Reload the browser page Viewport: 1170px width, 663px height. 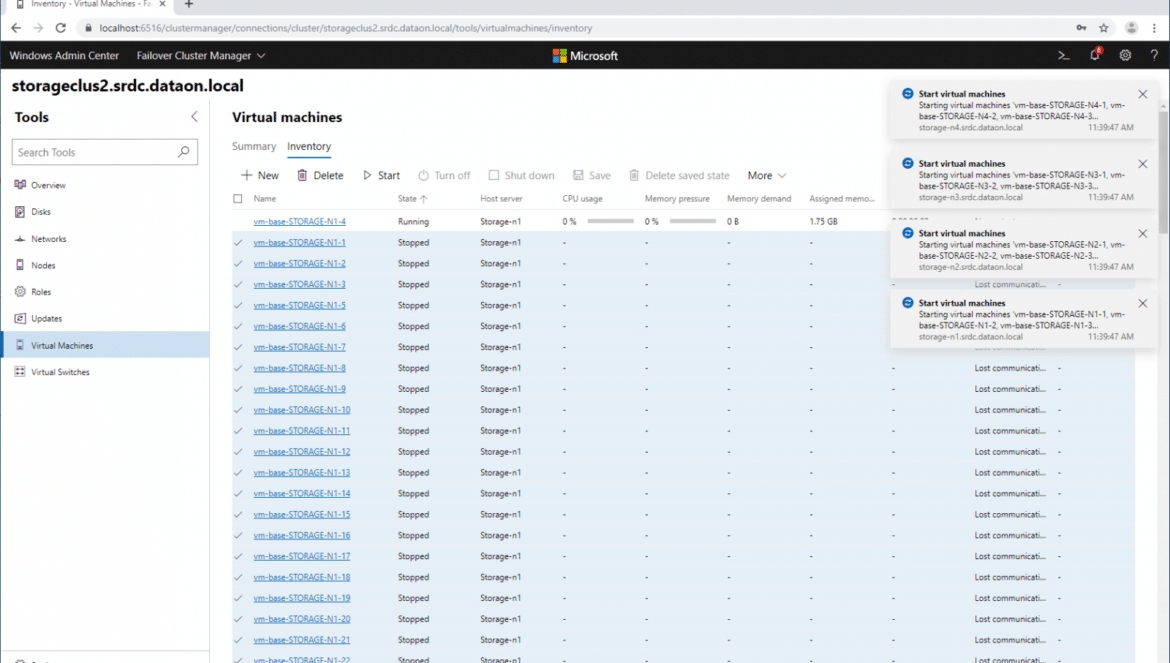tap(60, 28)
